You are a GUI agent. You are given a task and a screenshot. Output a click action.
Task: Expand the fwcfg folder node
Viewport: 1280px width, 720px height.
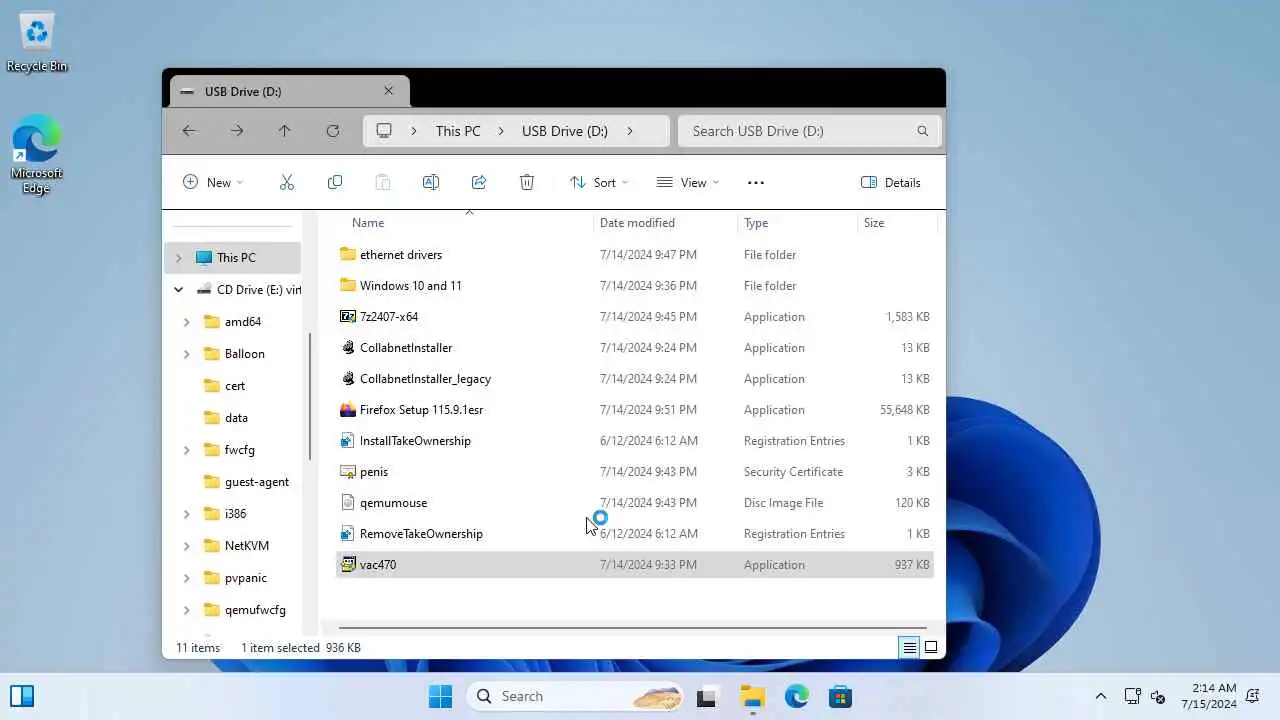[187, 450]
